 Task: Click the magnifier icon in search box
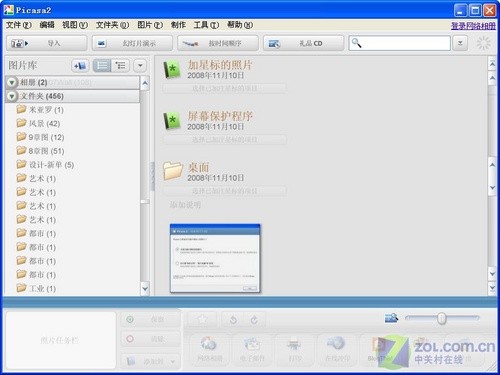pos(356,43)
